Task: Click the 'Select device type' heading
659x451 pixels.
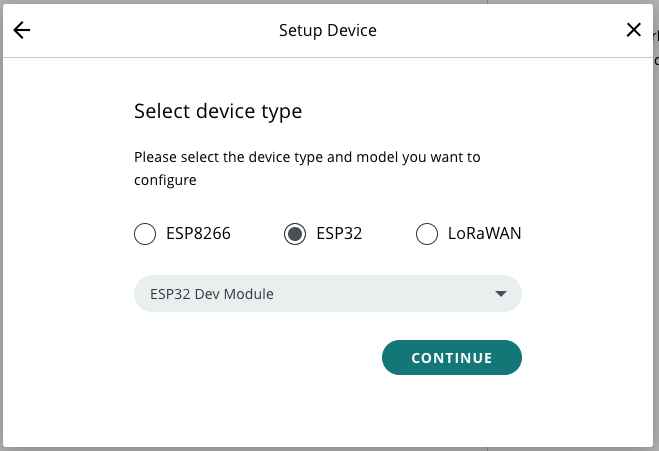Action: [x=218, y=111]
